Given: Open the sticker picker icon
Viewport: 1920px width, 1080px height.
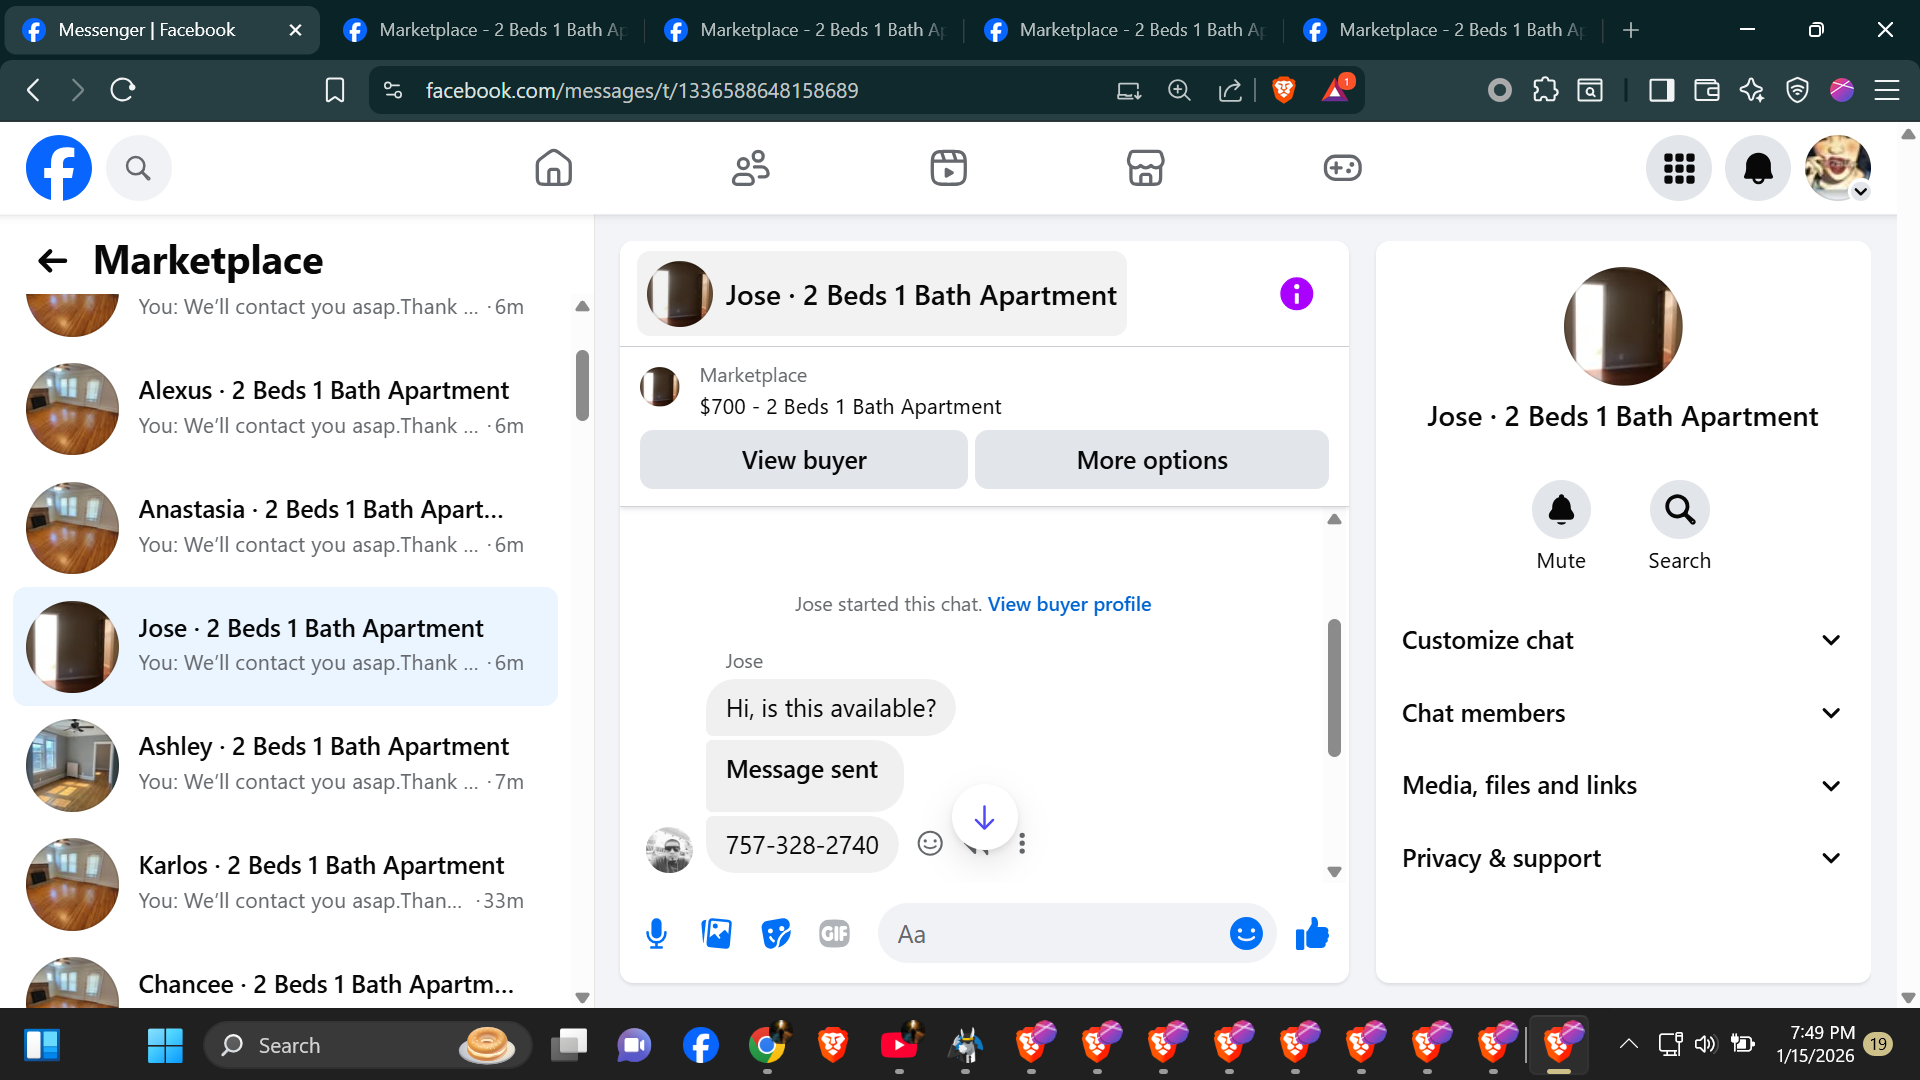Looking at the screenshot, I should coord(775,934).
